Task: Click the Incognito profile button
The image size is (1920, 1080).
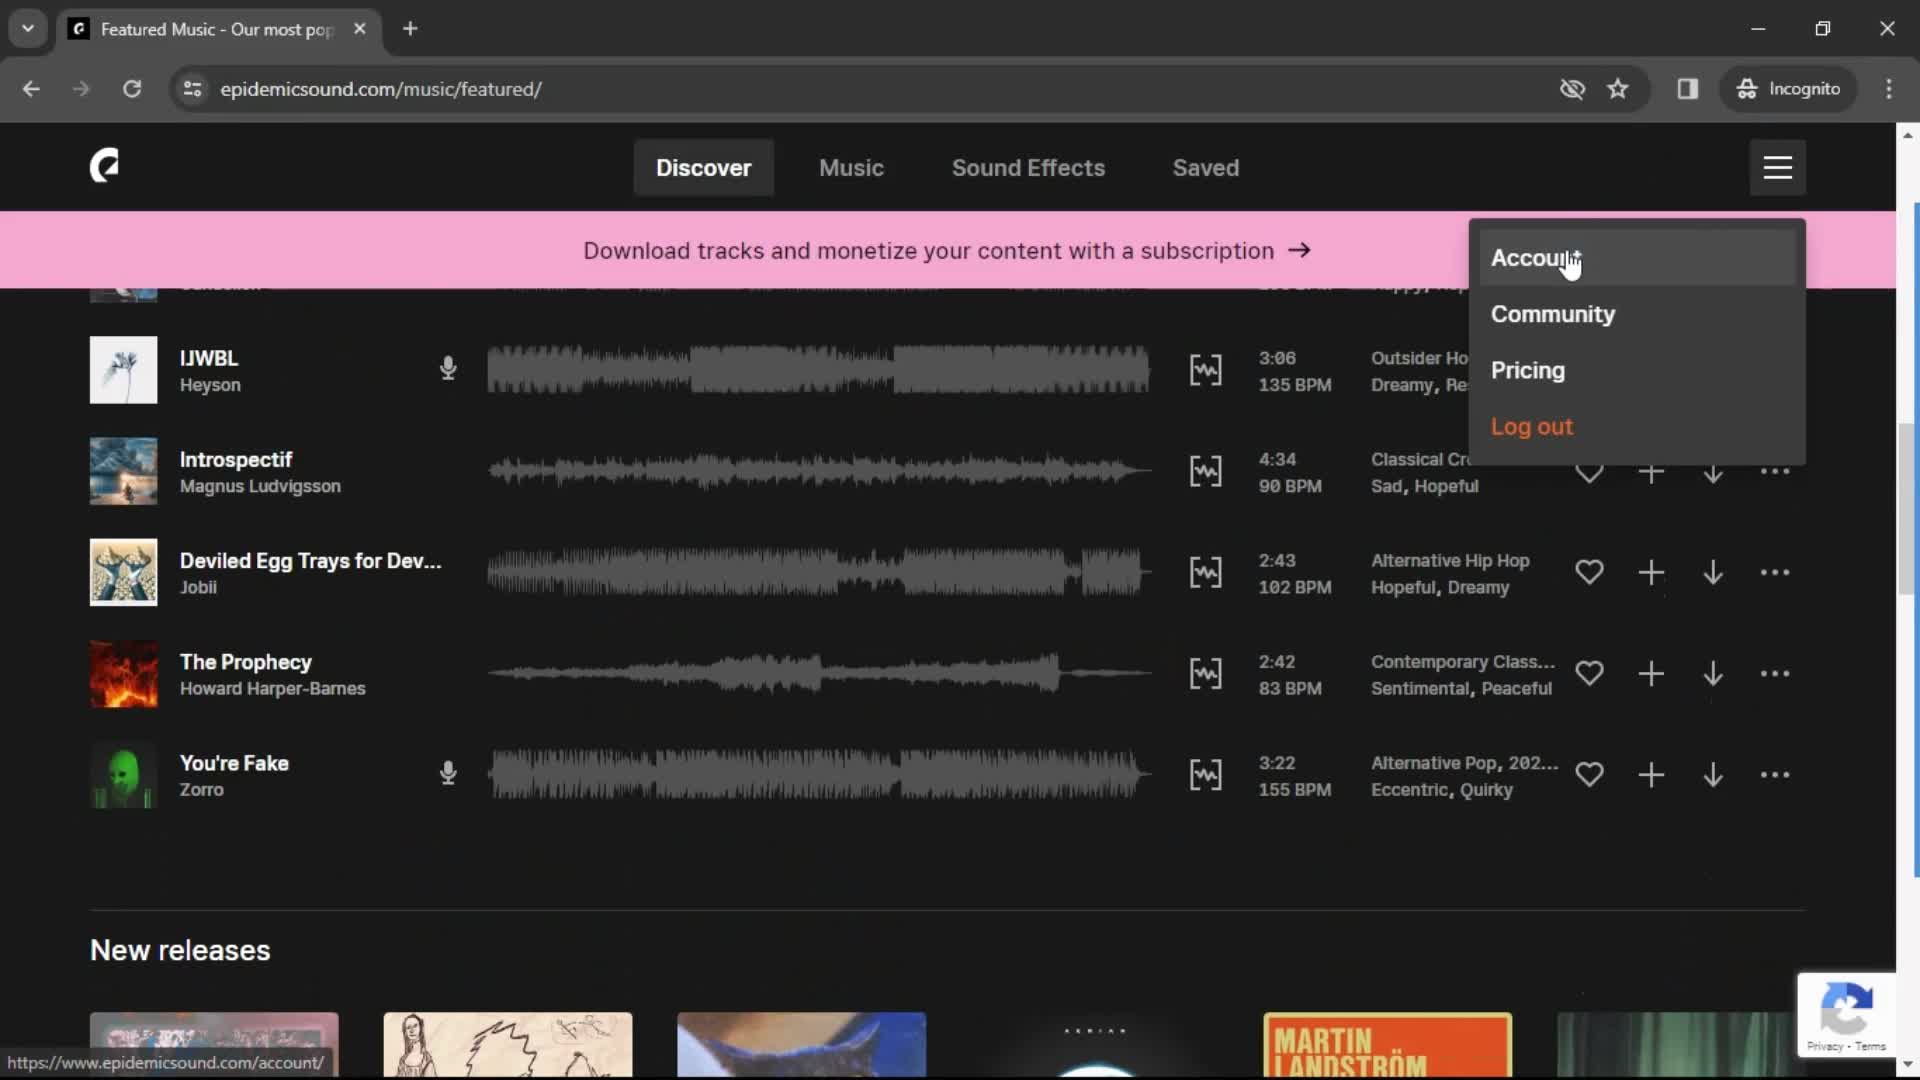Action: point(1789,89)
